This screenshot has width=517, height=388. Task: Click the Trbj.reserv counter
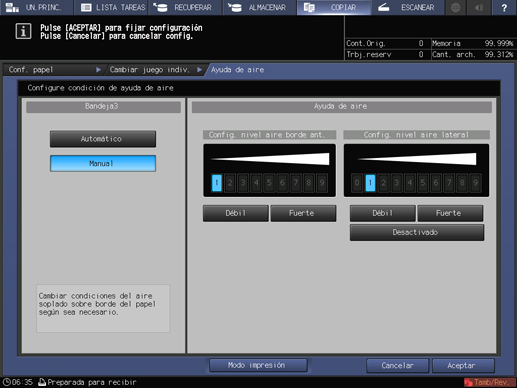(385, 54)
